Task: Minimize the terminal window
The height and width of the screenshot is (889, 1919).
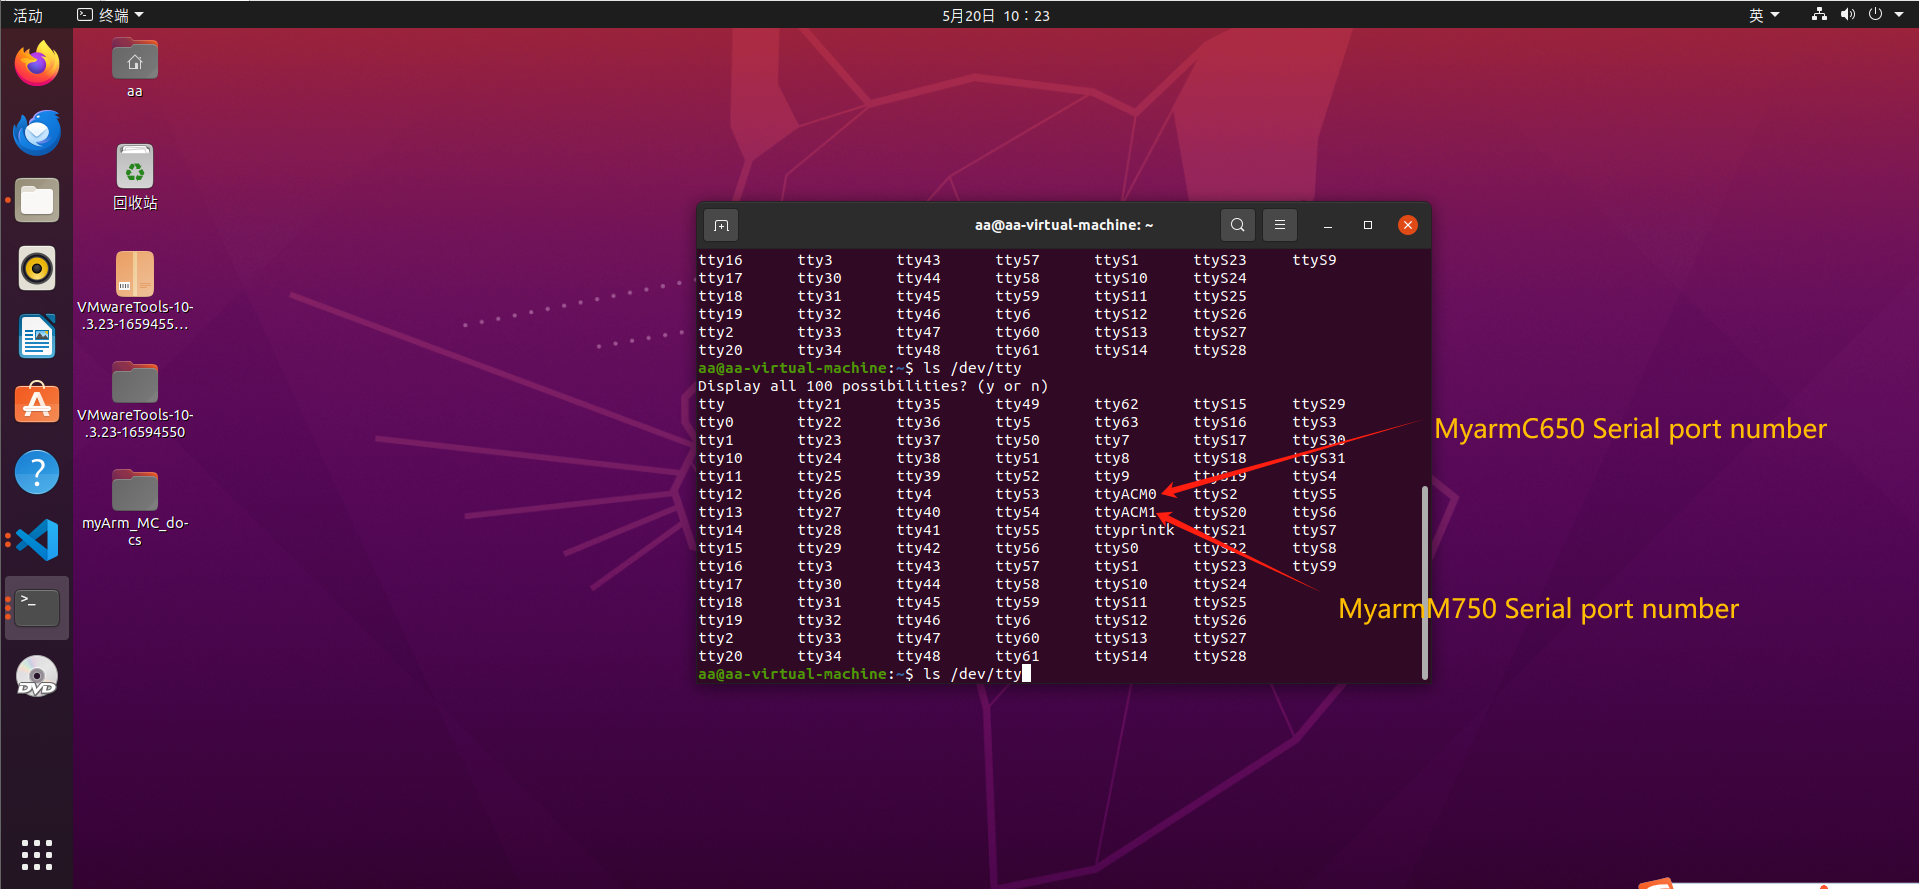Action: [1328, 225]
